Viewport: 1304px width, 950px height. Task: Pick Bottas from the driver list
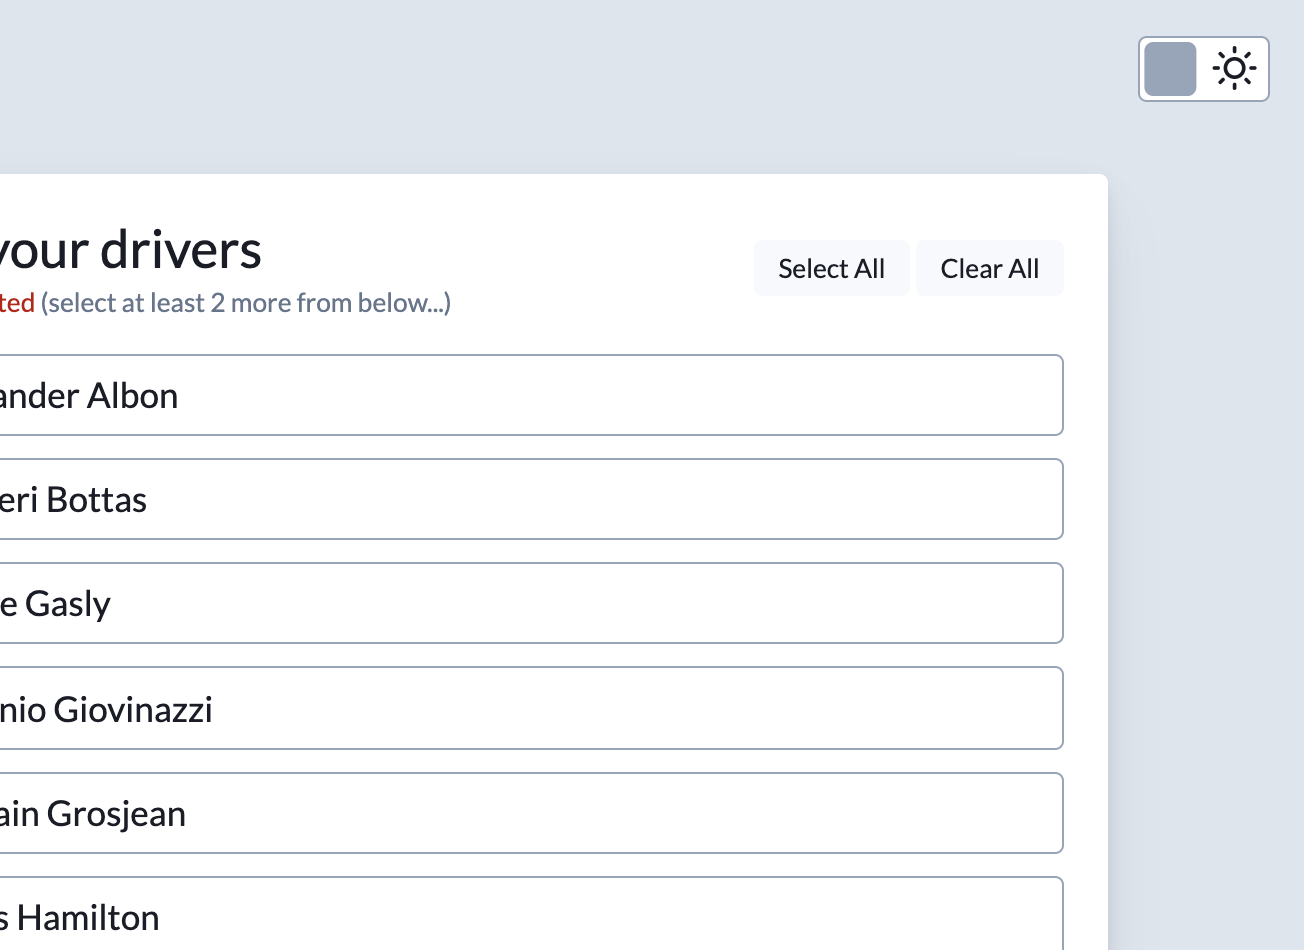(x=500, y=499)
